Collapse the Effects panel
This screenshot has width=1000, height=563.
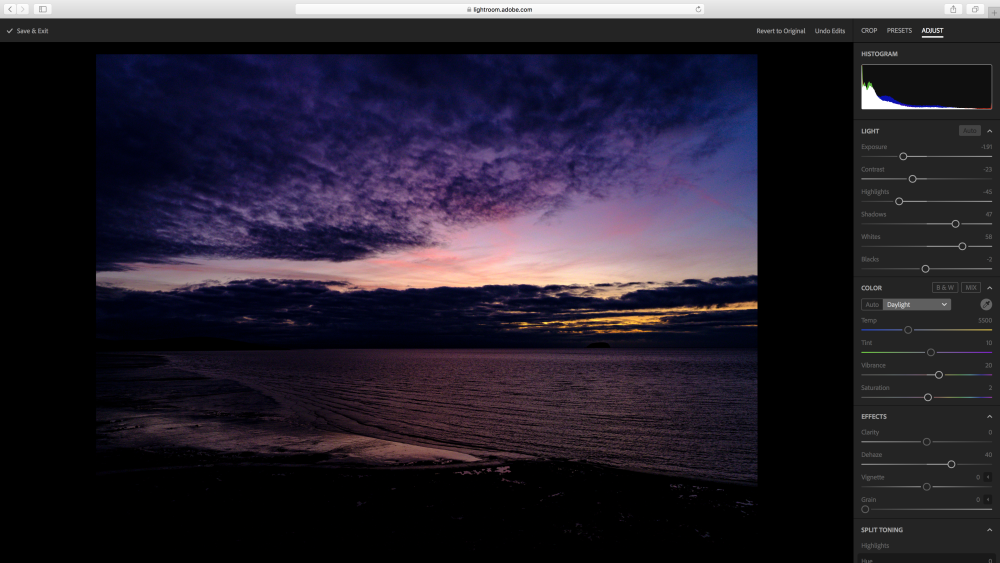[x=989, y=416]
